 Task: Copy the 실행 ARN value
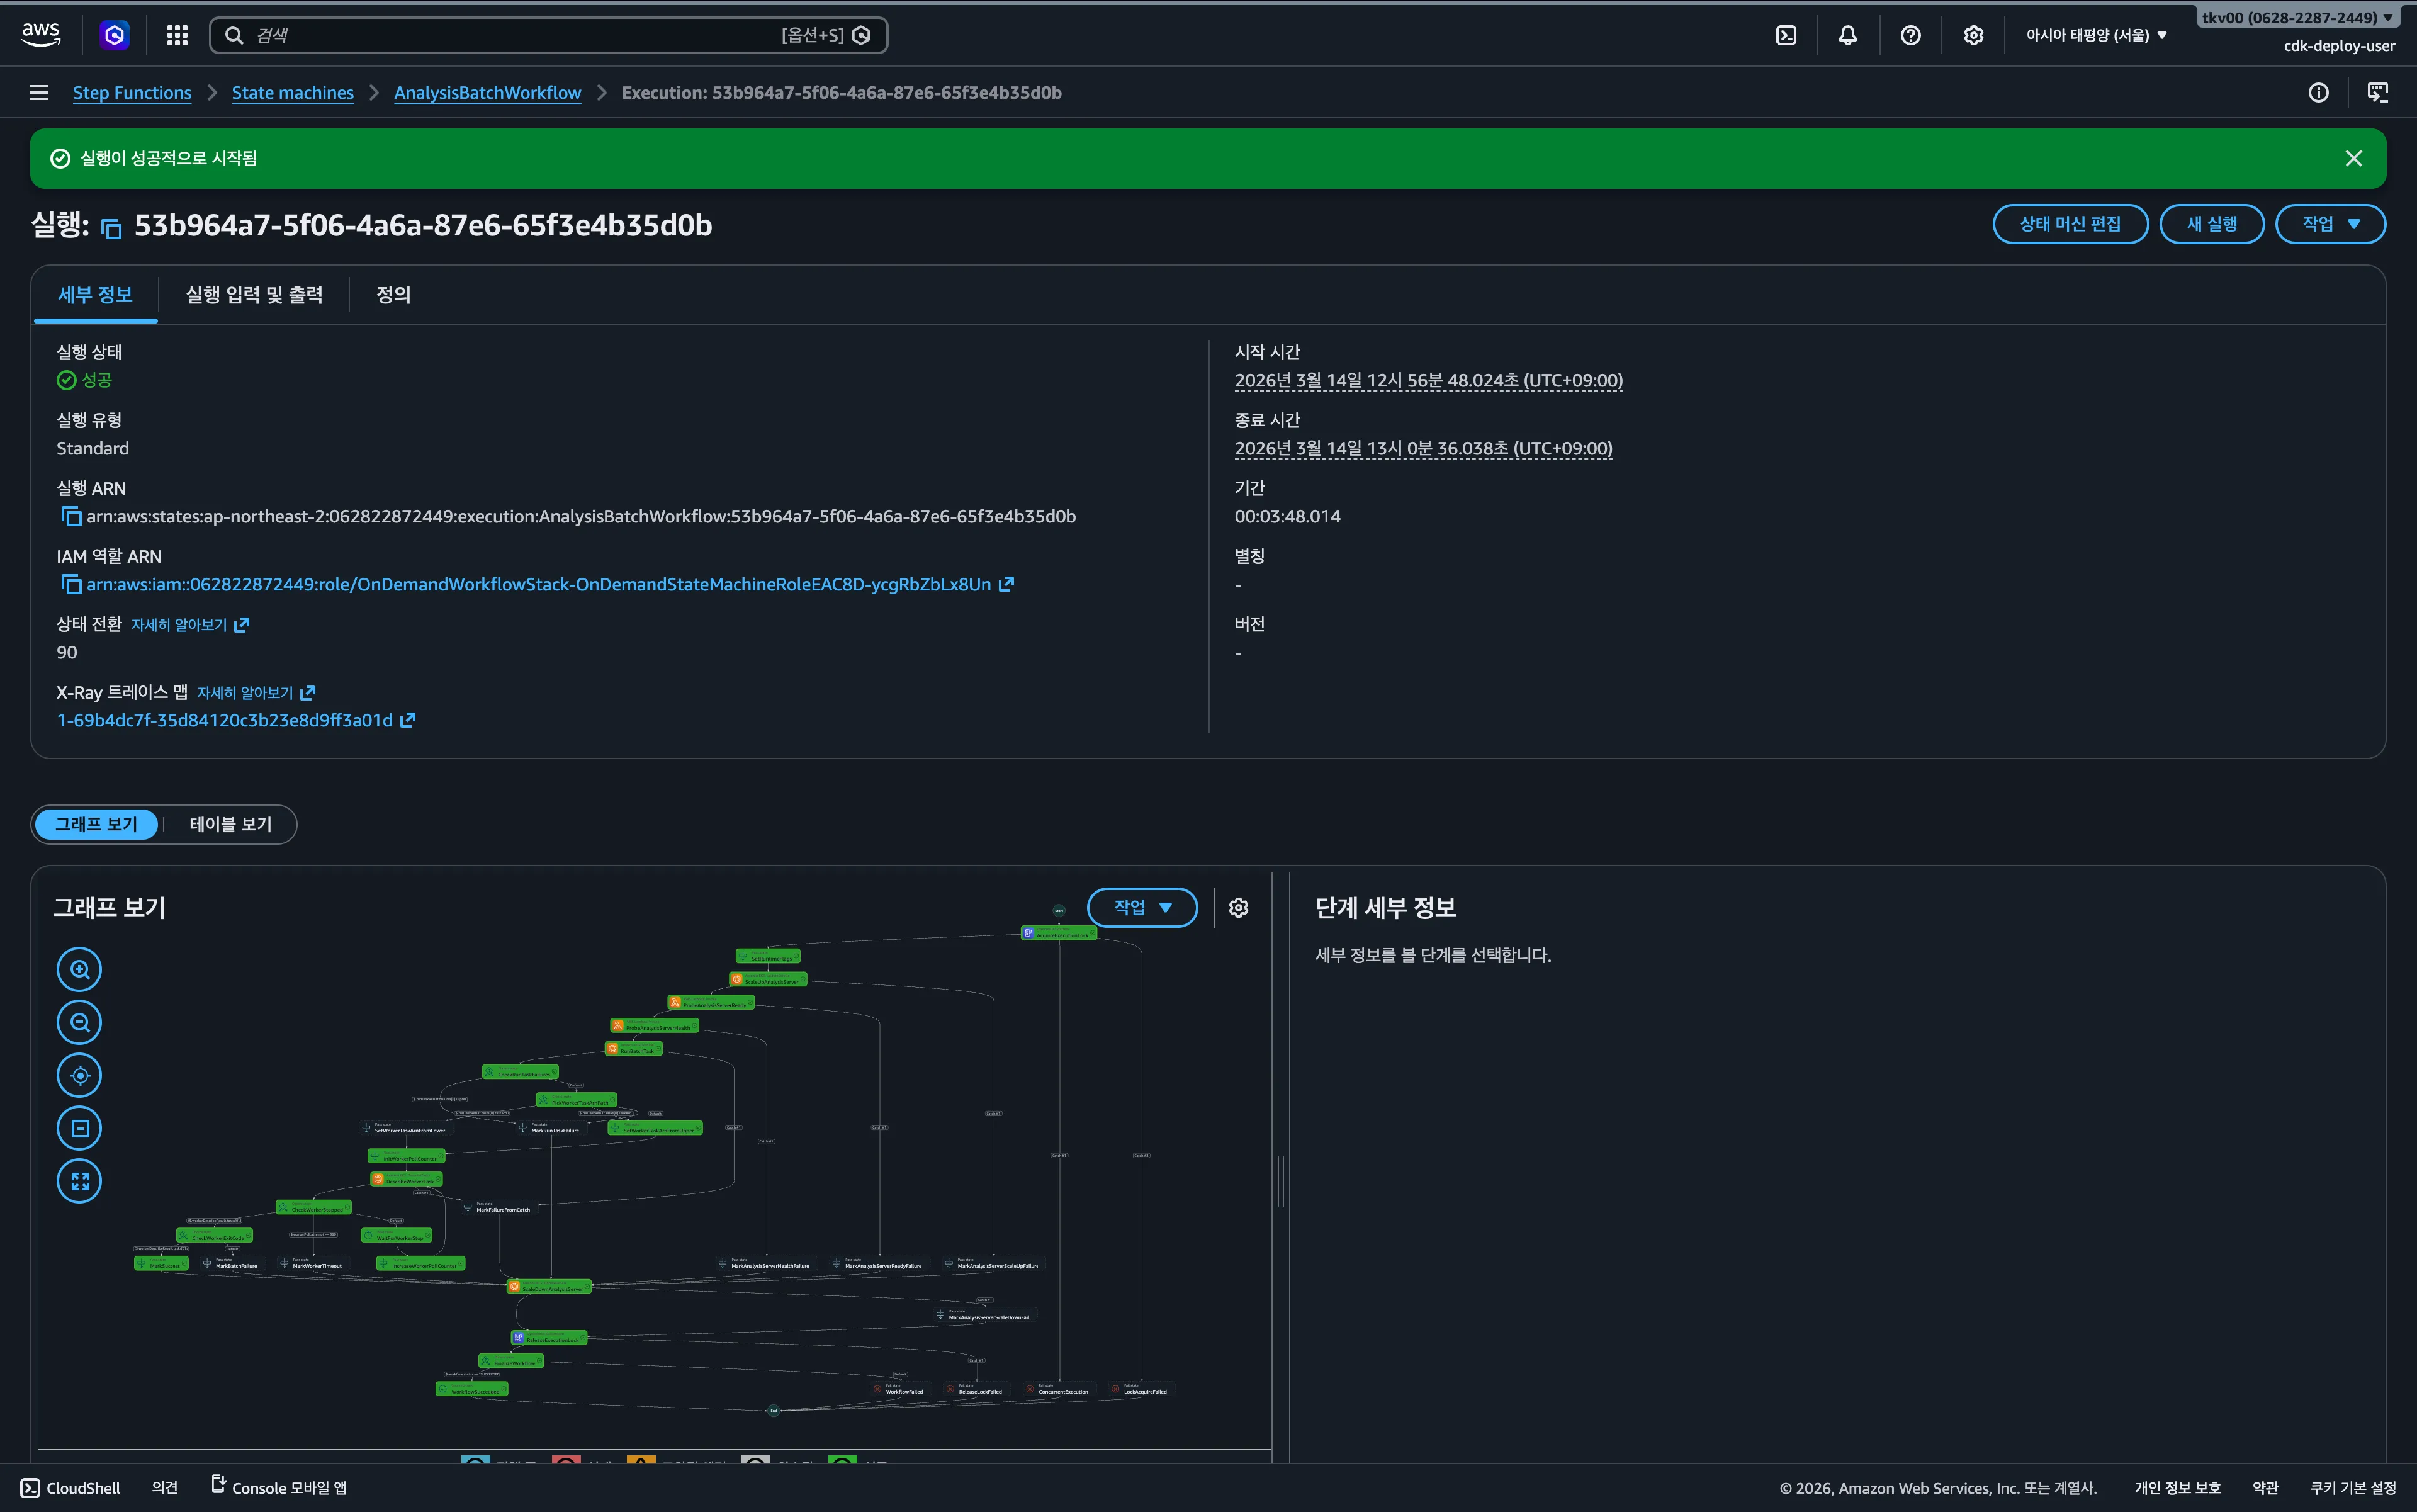coord(71,516)
